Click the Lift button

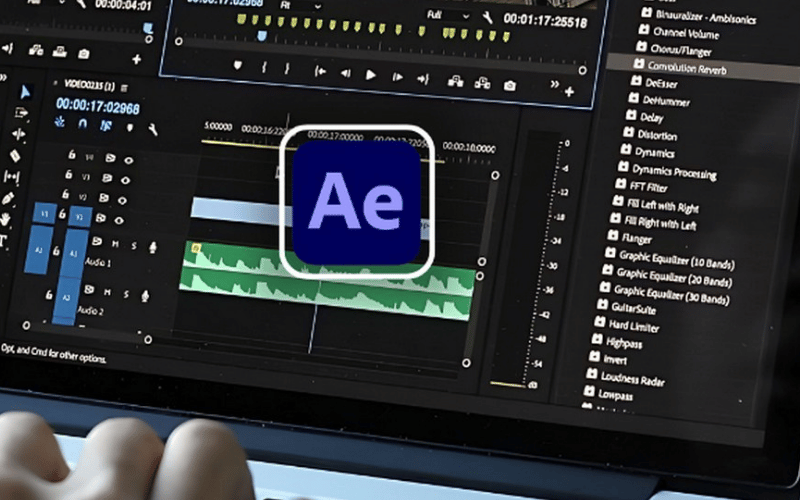click(455, 81)
